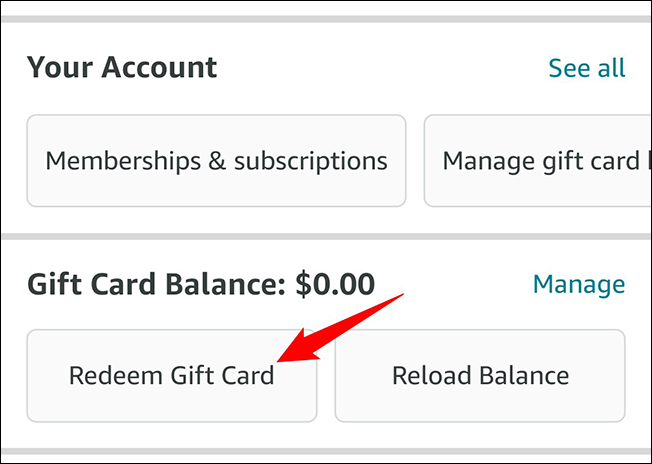Click the ampersand in Memberships & subscriptions
This screenshot has width=652, height=464.
click(x=217, y=161)
